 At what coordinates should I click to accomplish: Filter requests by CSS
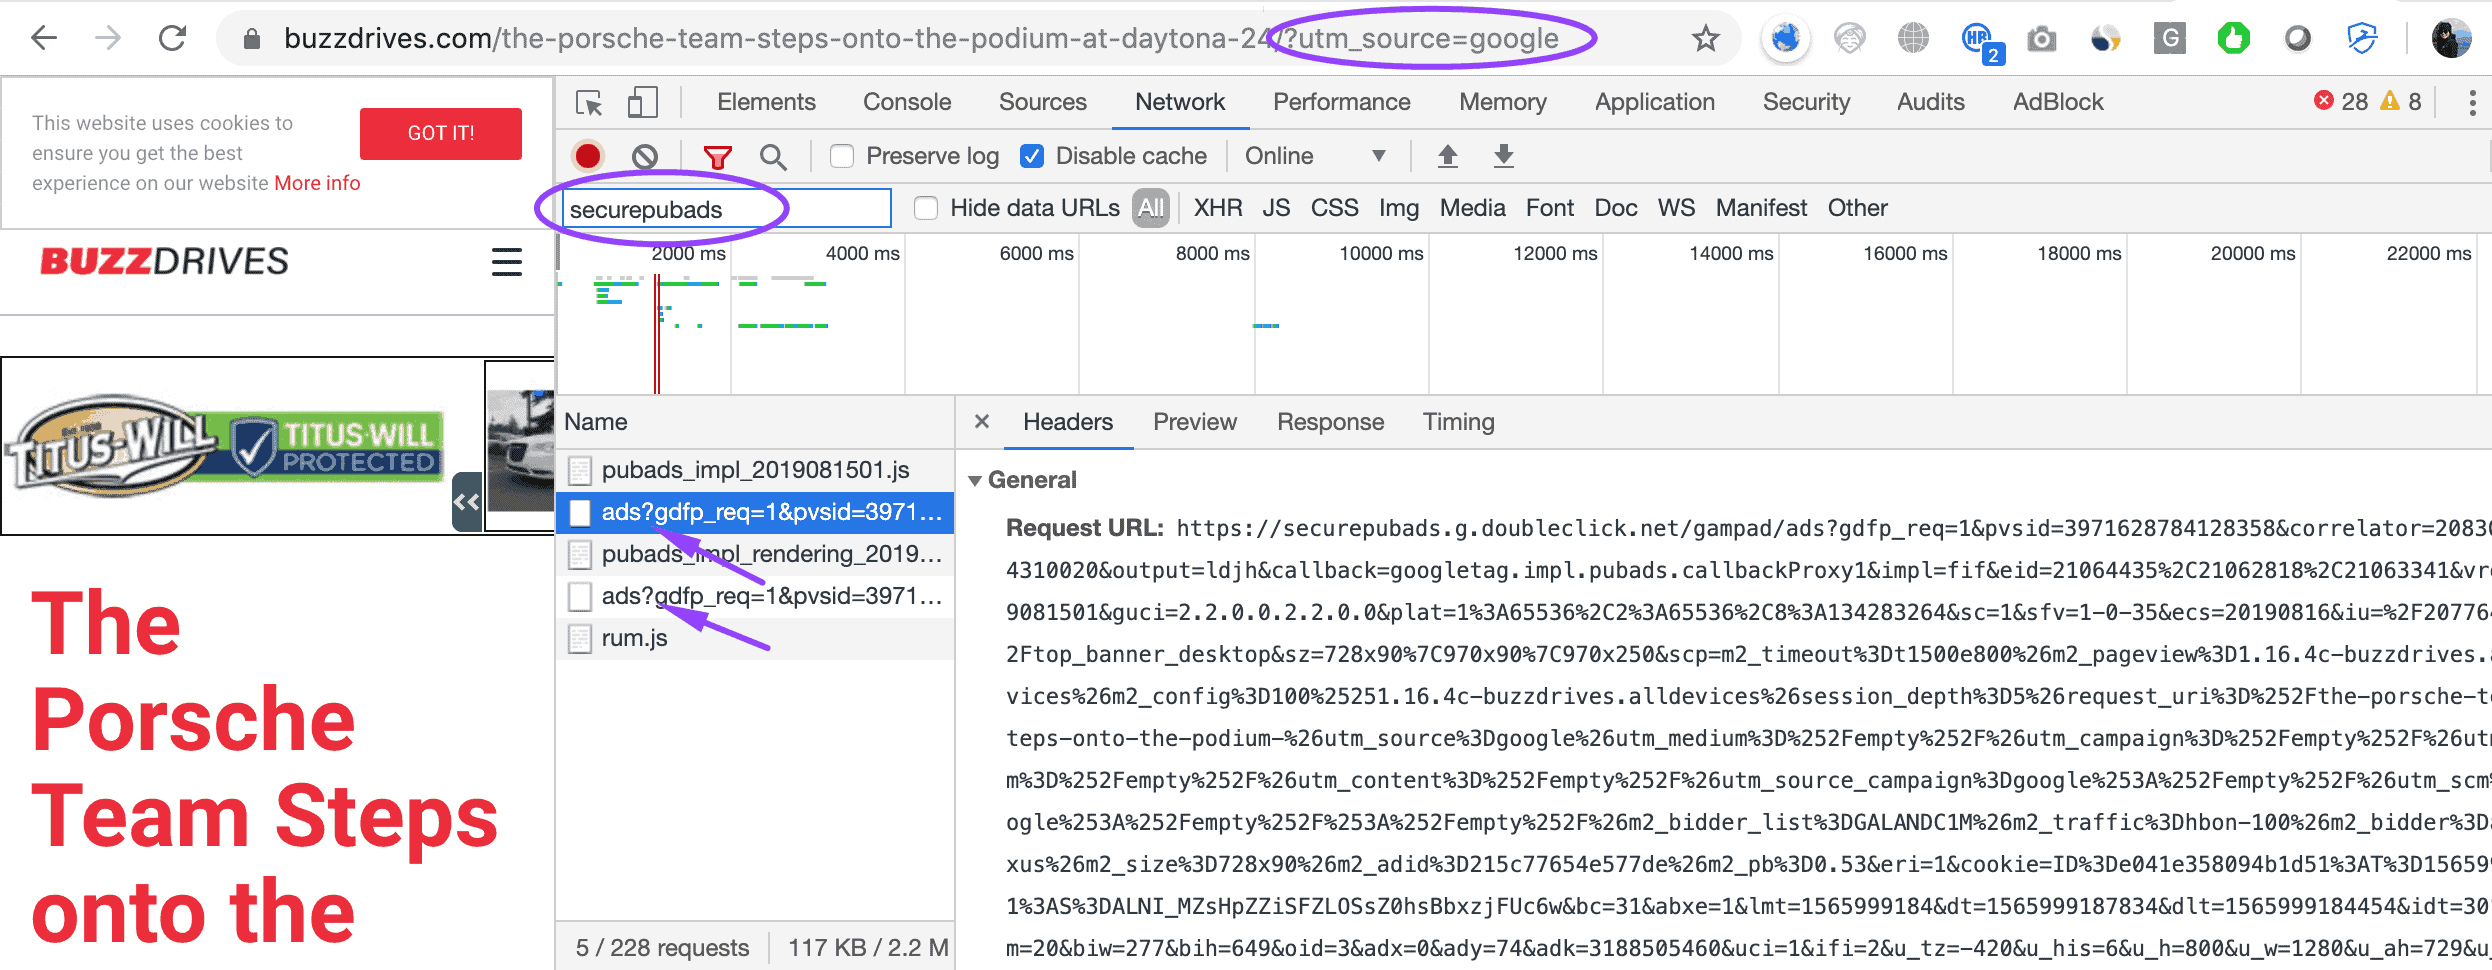tap(1334, 208)
